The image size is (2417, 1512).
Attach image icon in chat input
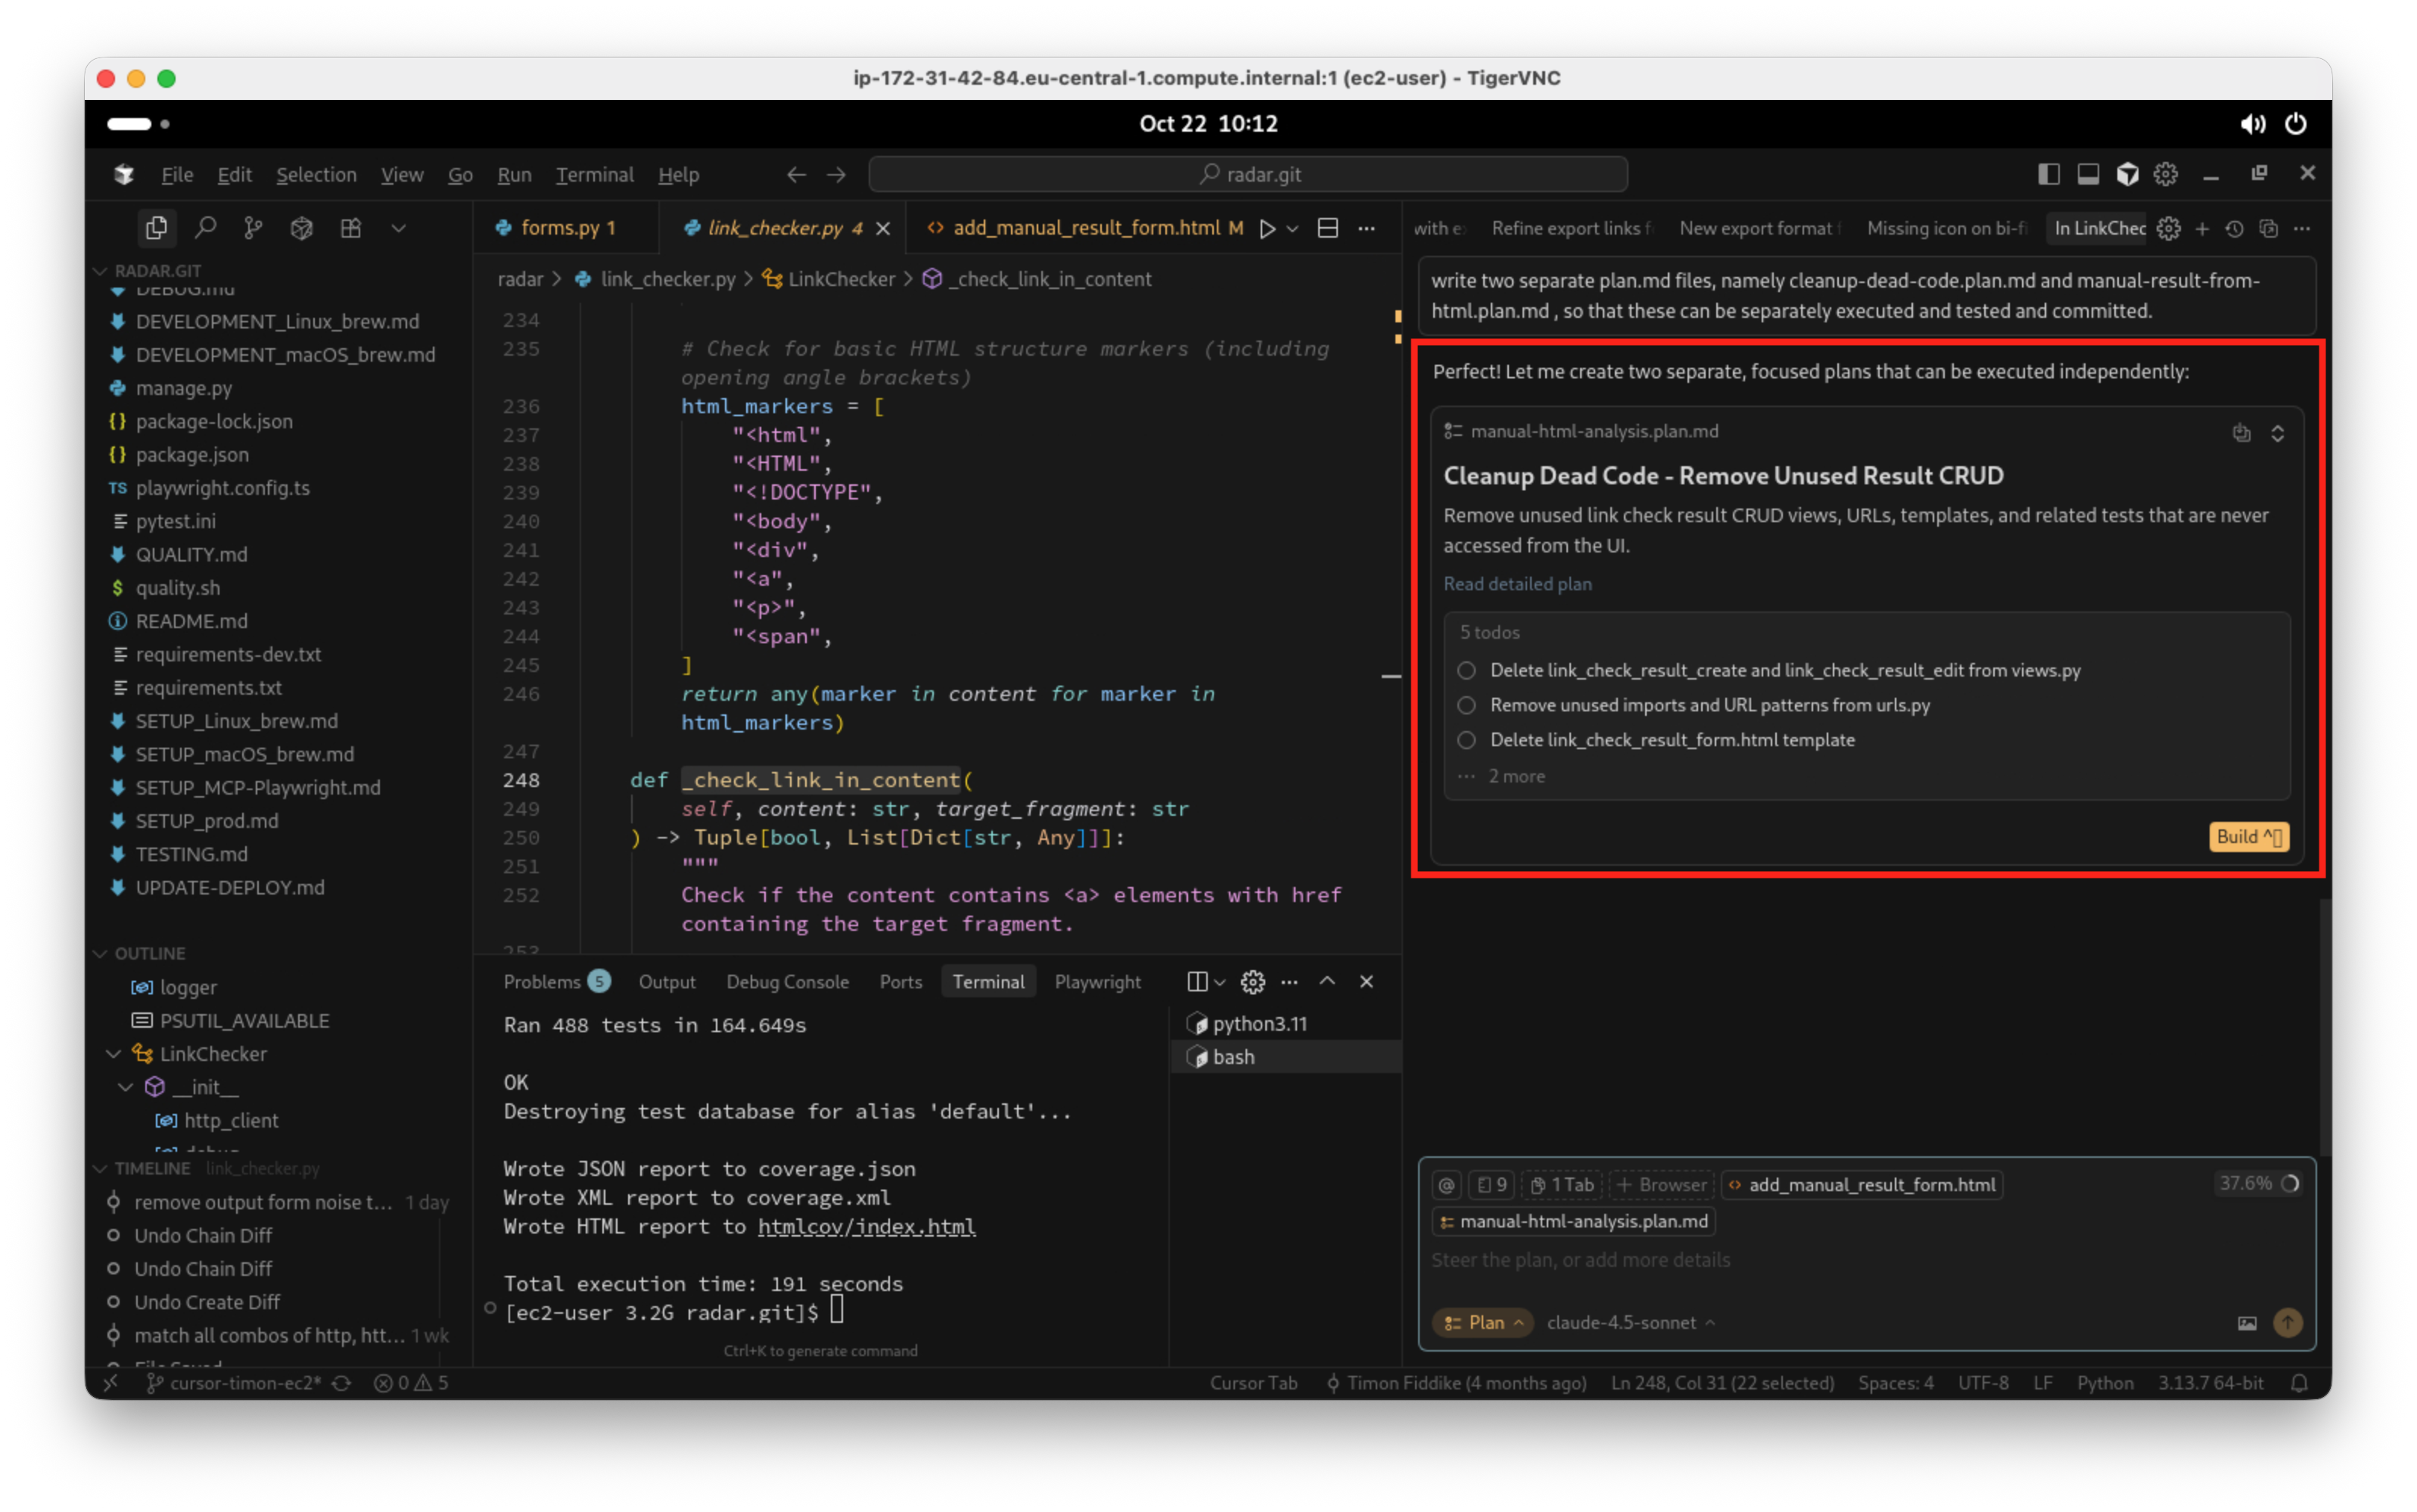[x=2246, y=1323]
